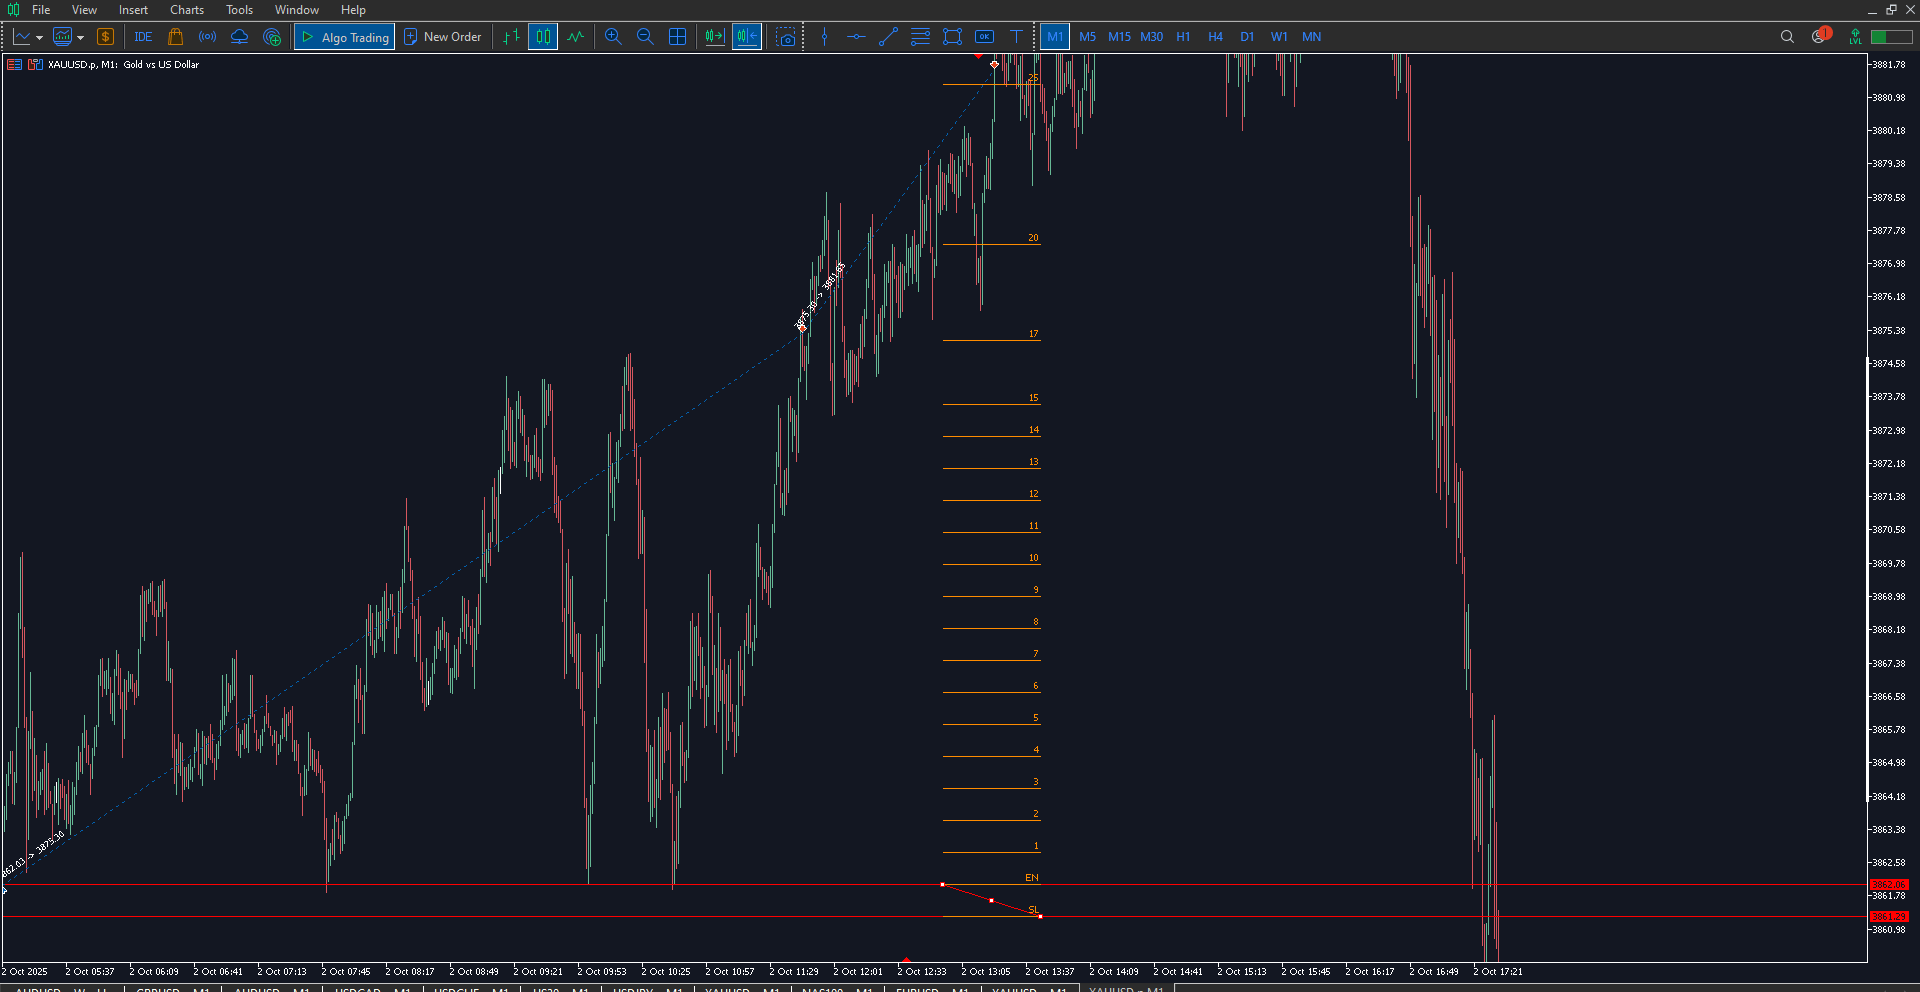
Task: Select the vertical line drawing tool
Action: pyautogui.click(x=824, y=37)
